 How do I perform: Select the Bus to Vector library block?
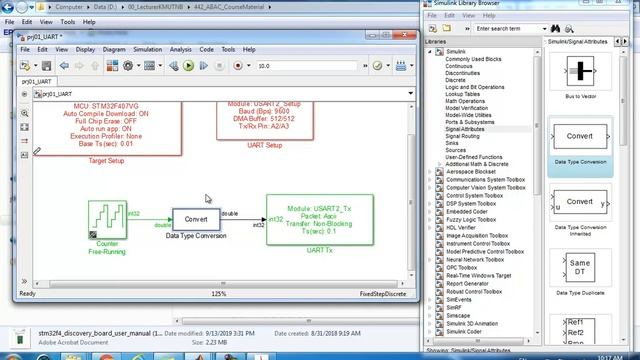[x=580, y=71]
